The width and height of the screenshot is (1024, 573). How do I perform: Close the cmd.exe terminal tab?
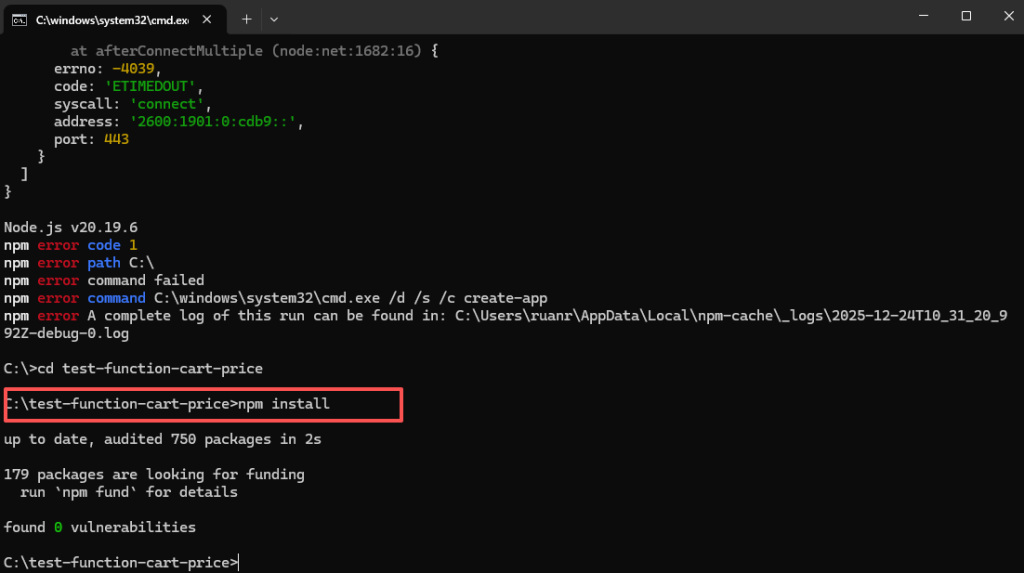click(208, 19)
